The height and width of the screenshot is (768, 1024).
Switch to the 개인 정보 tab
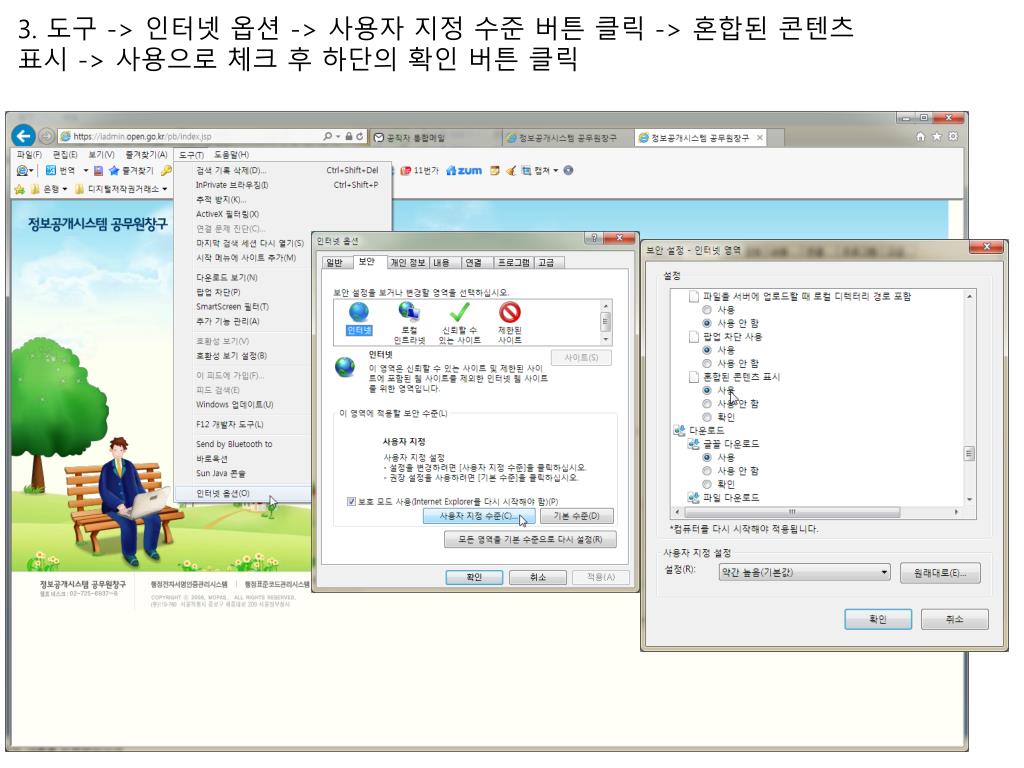[408, 263]
